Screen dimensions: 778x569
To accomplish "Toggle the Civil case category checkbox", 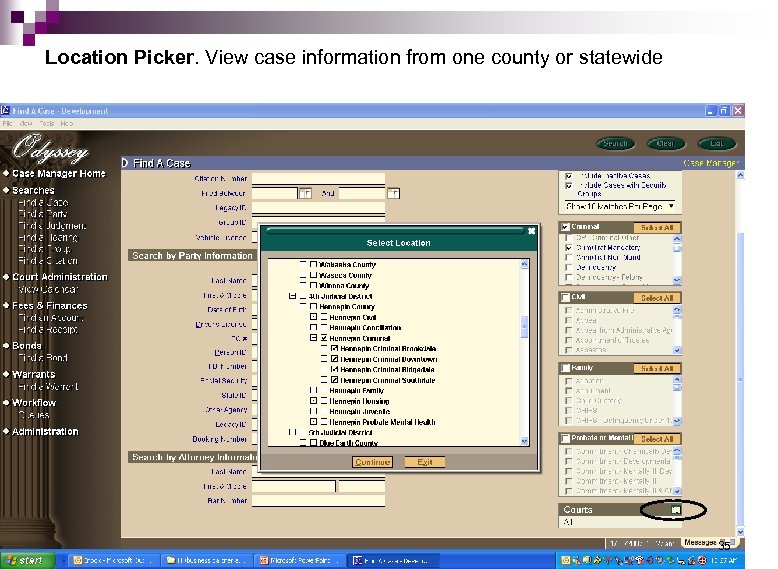I will (565, 297).
